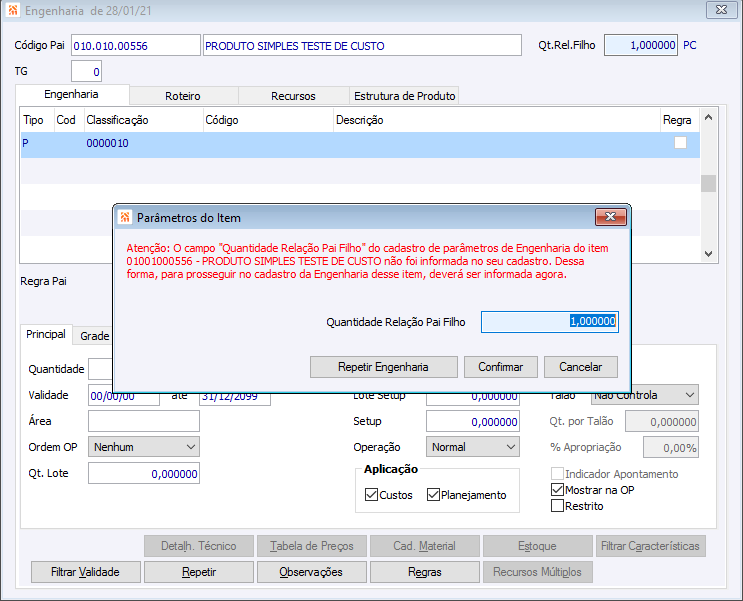
Task: Toggle the Custos checkbox
Action: pyautogui.click(x=371, y=495)
